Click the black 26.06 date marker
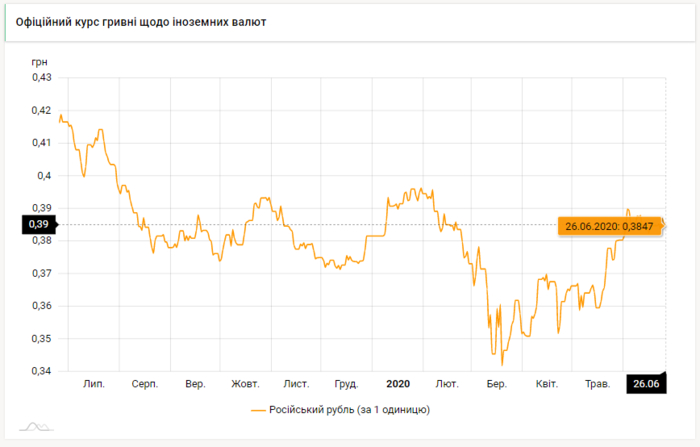This screenshot has height=447, width=700. coord(645,384)
